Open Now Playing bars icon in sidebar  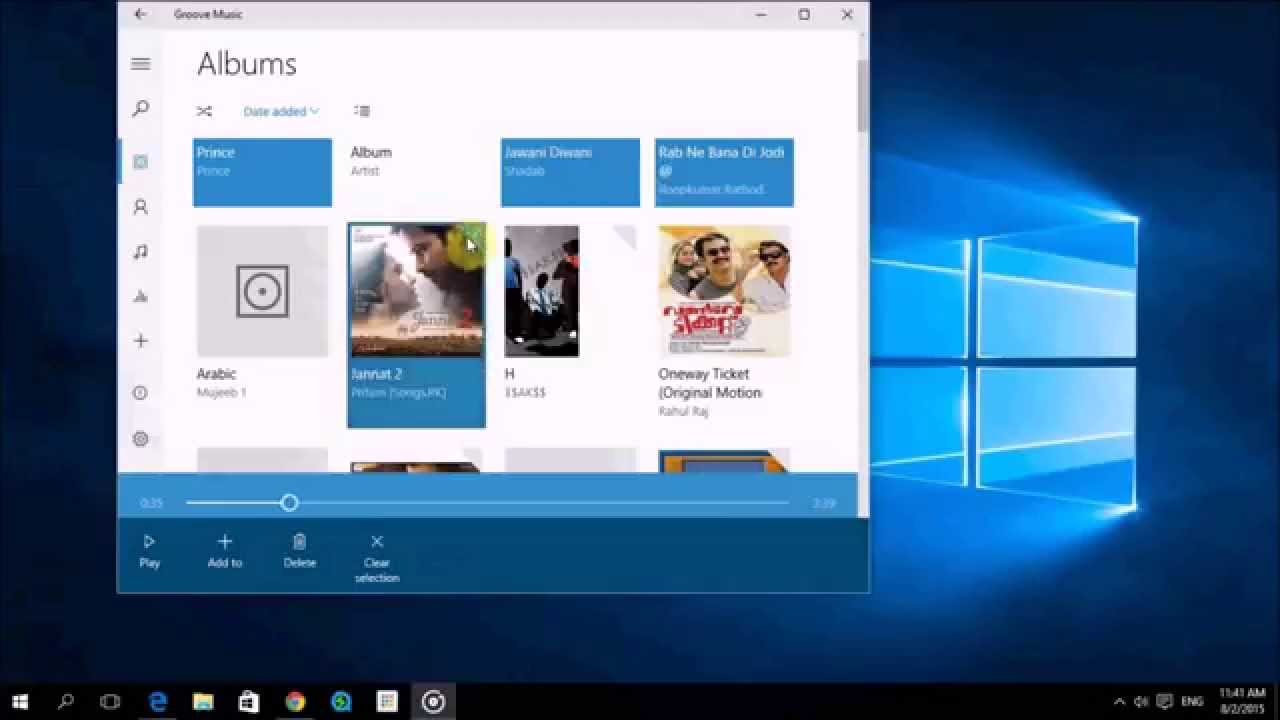(140, 296)
